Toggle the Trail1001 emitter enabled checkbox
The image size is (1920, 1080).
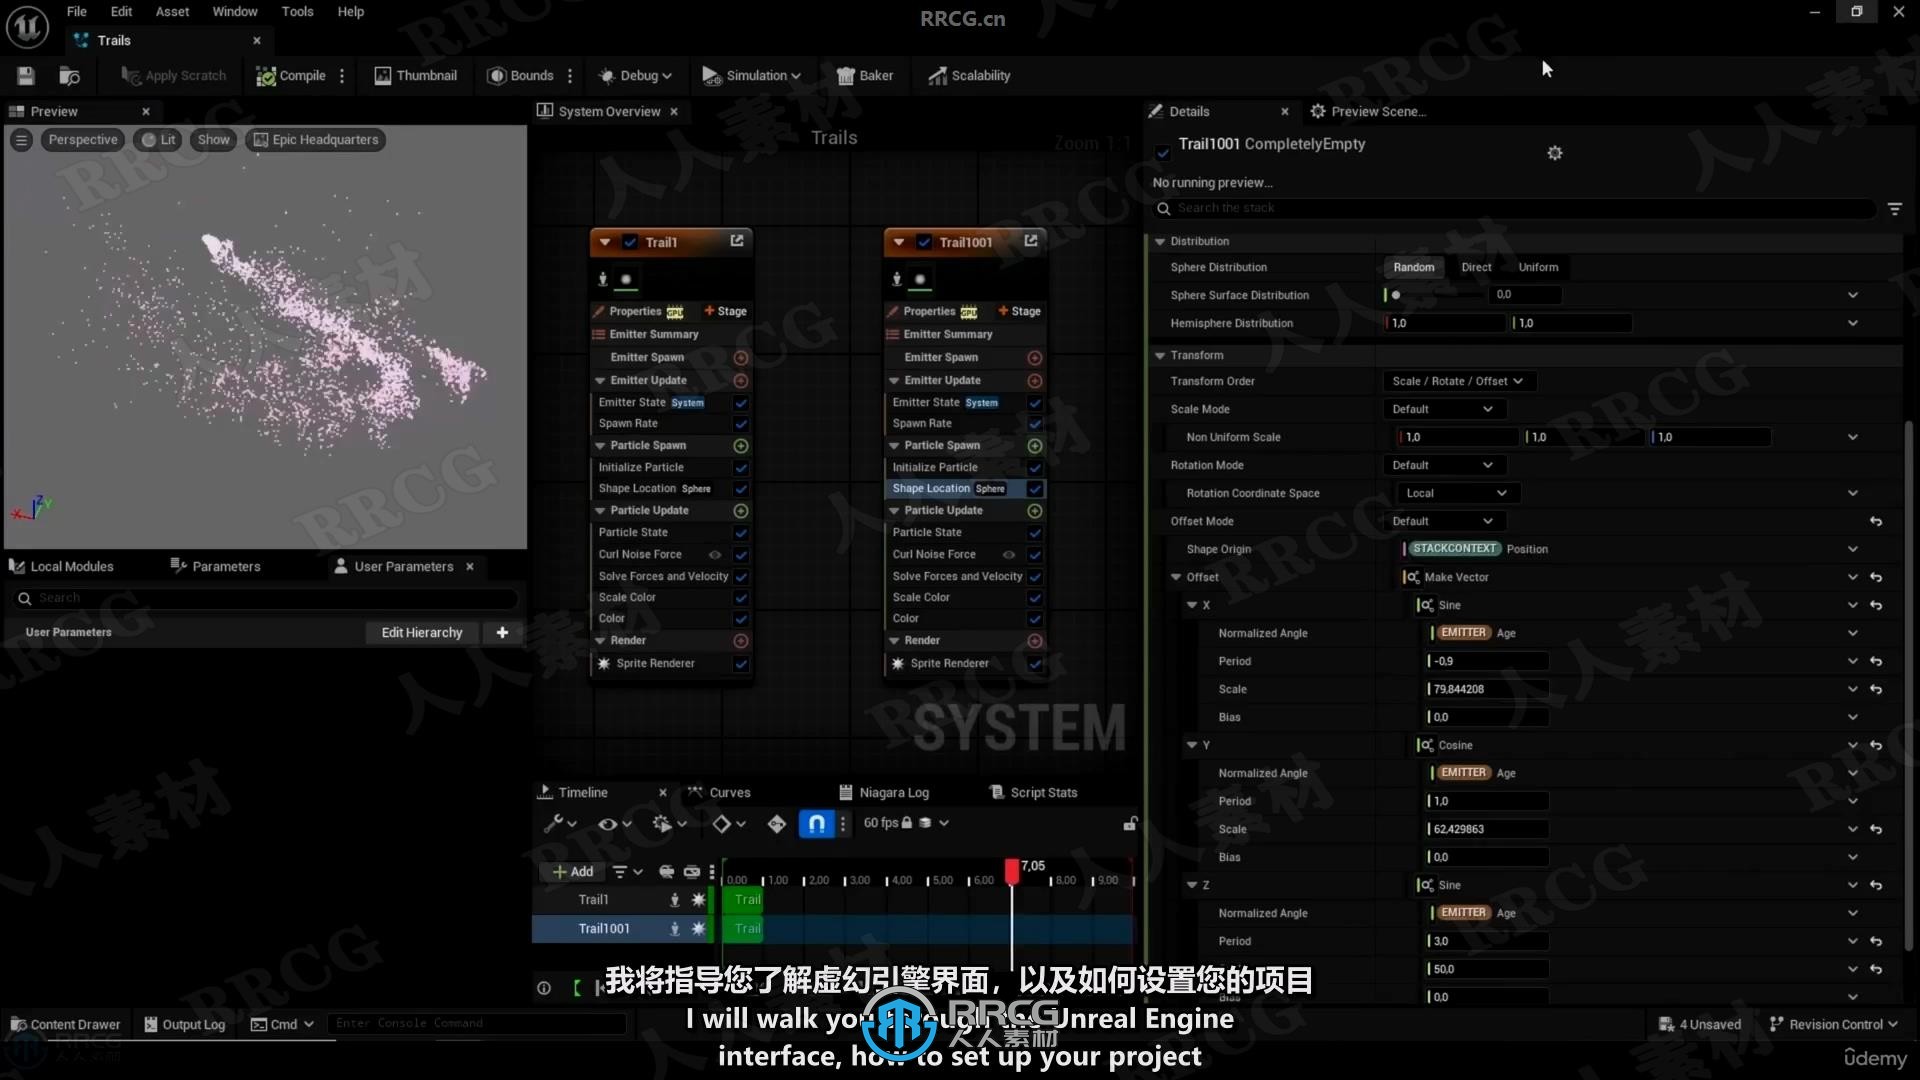point(924,242)
